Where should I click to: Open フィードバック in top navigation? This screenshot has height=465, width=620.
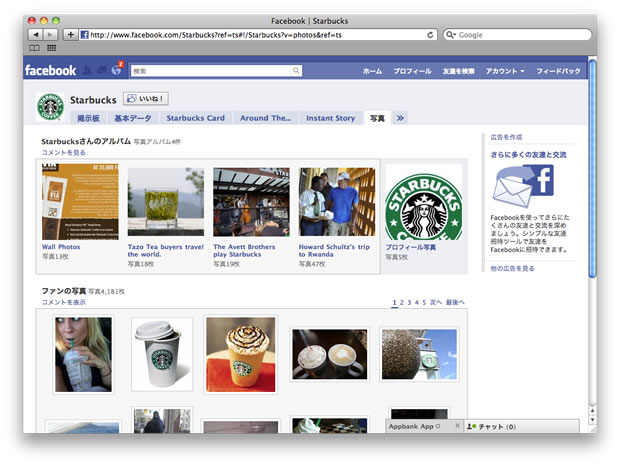(x=558, y=71)
